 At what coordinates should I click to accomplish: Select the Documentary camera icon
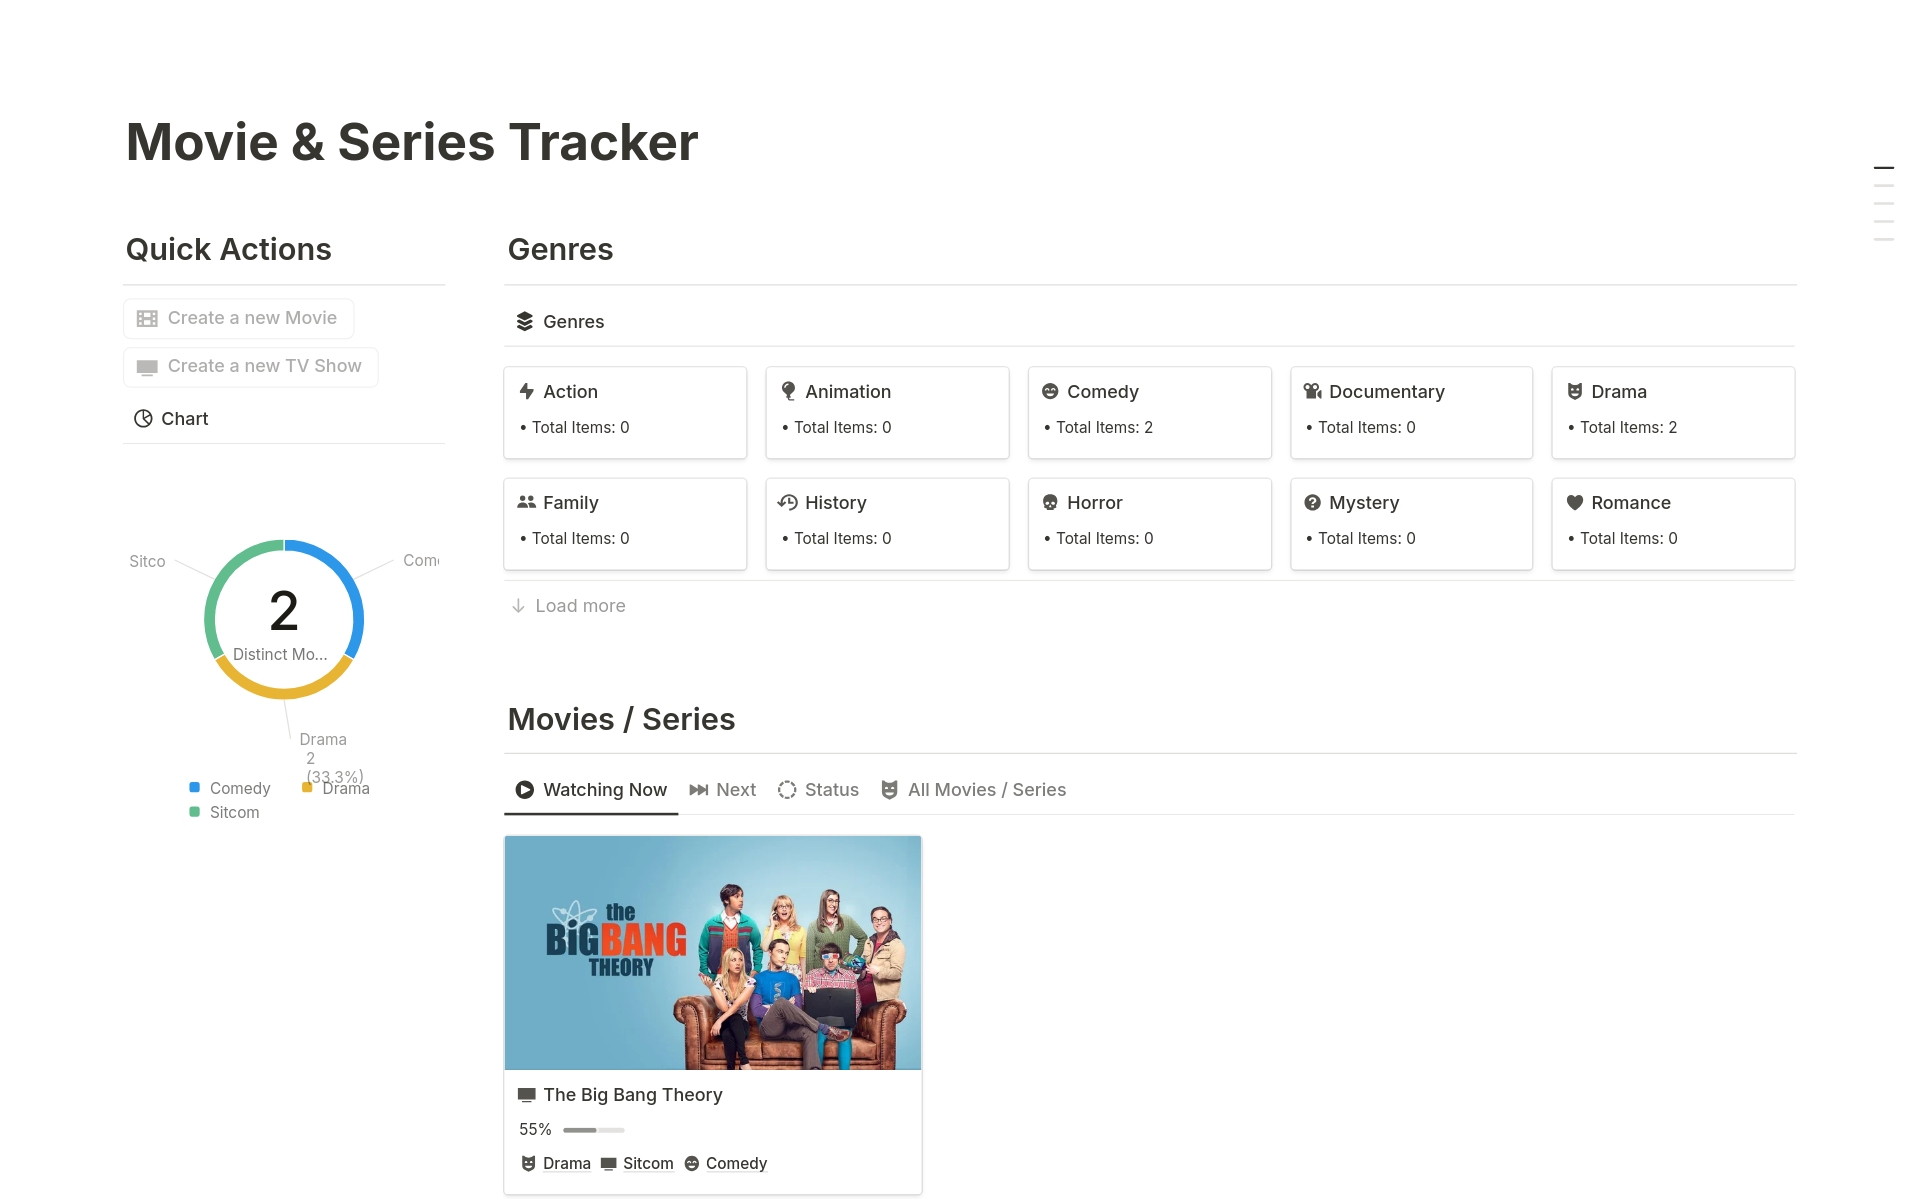coord(1312,391)
